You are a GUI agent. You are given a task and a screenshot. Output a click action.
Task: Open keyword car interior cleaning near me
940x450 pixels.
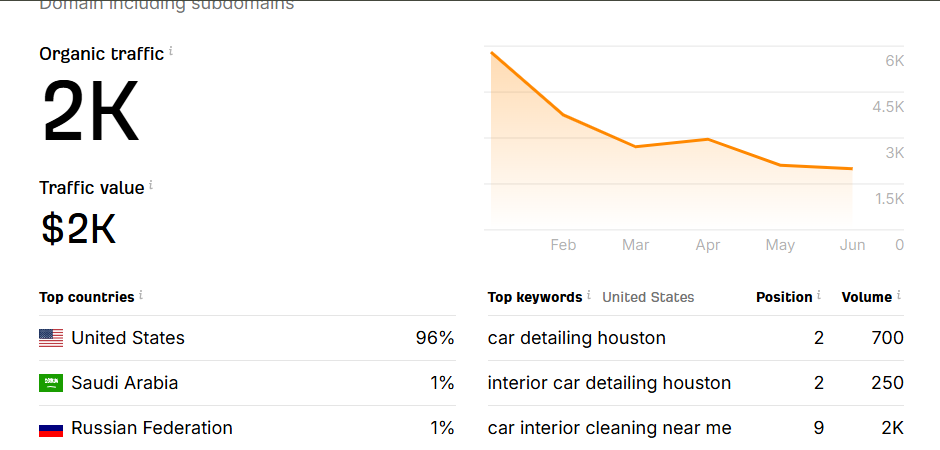coord(610,428)
